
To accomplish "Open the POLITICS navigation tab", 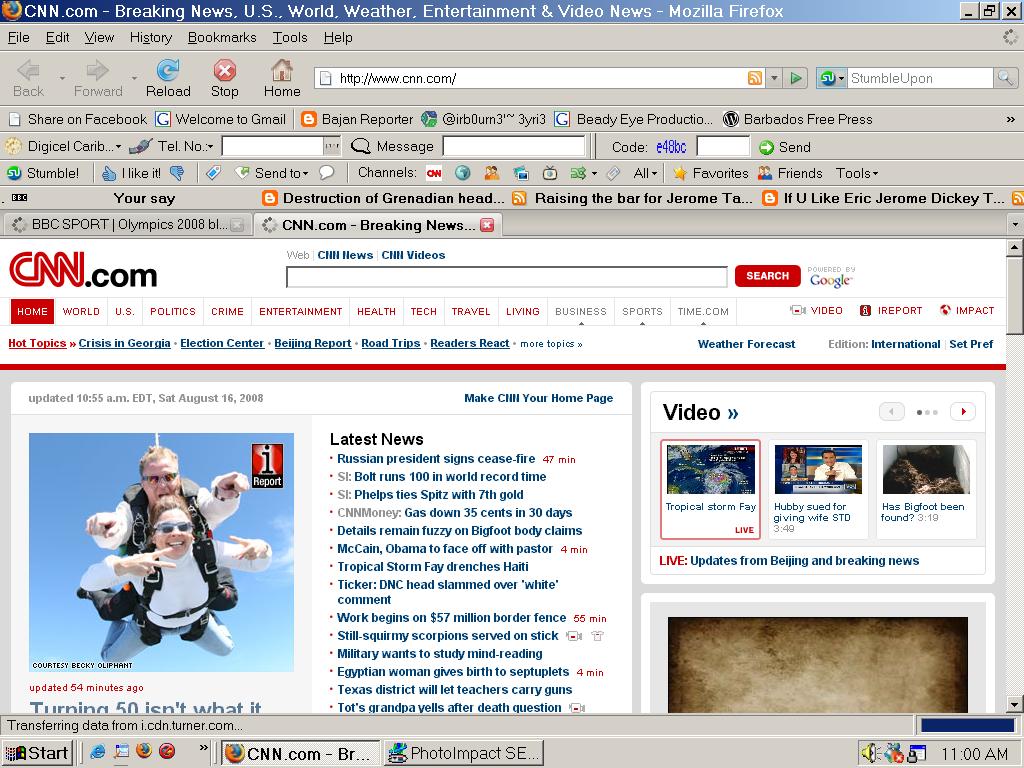I will [x=172, y=312].
